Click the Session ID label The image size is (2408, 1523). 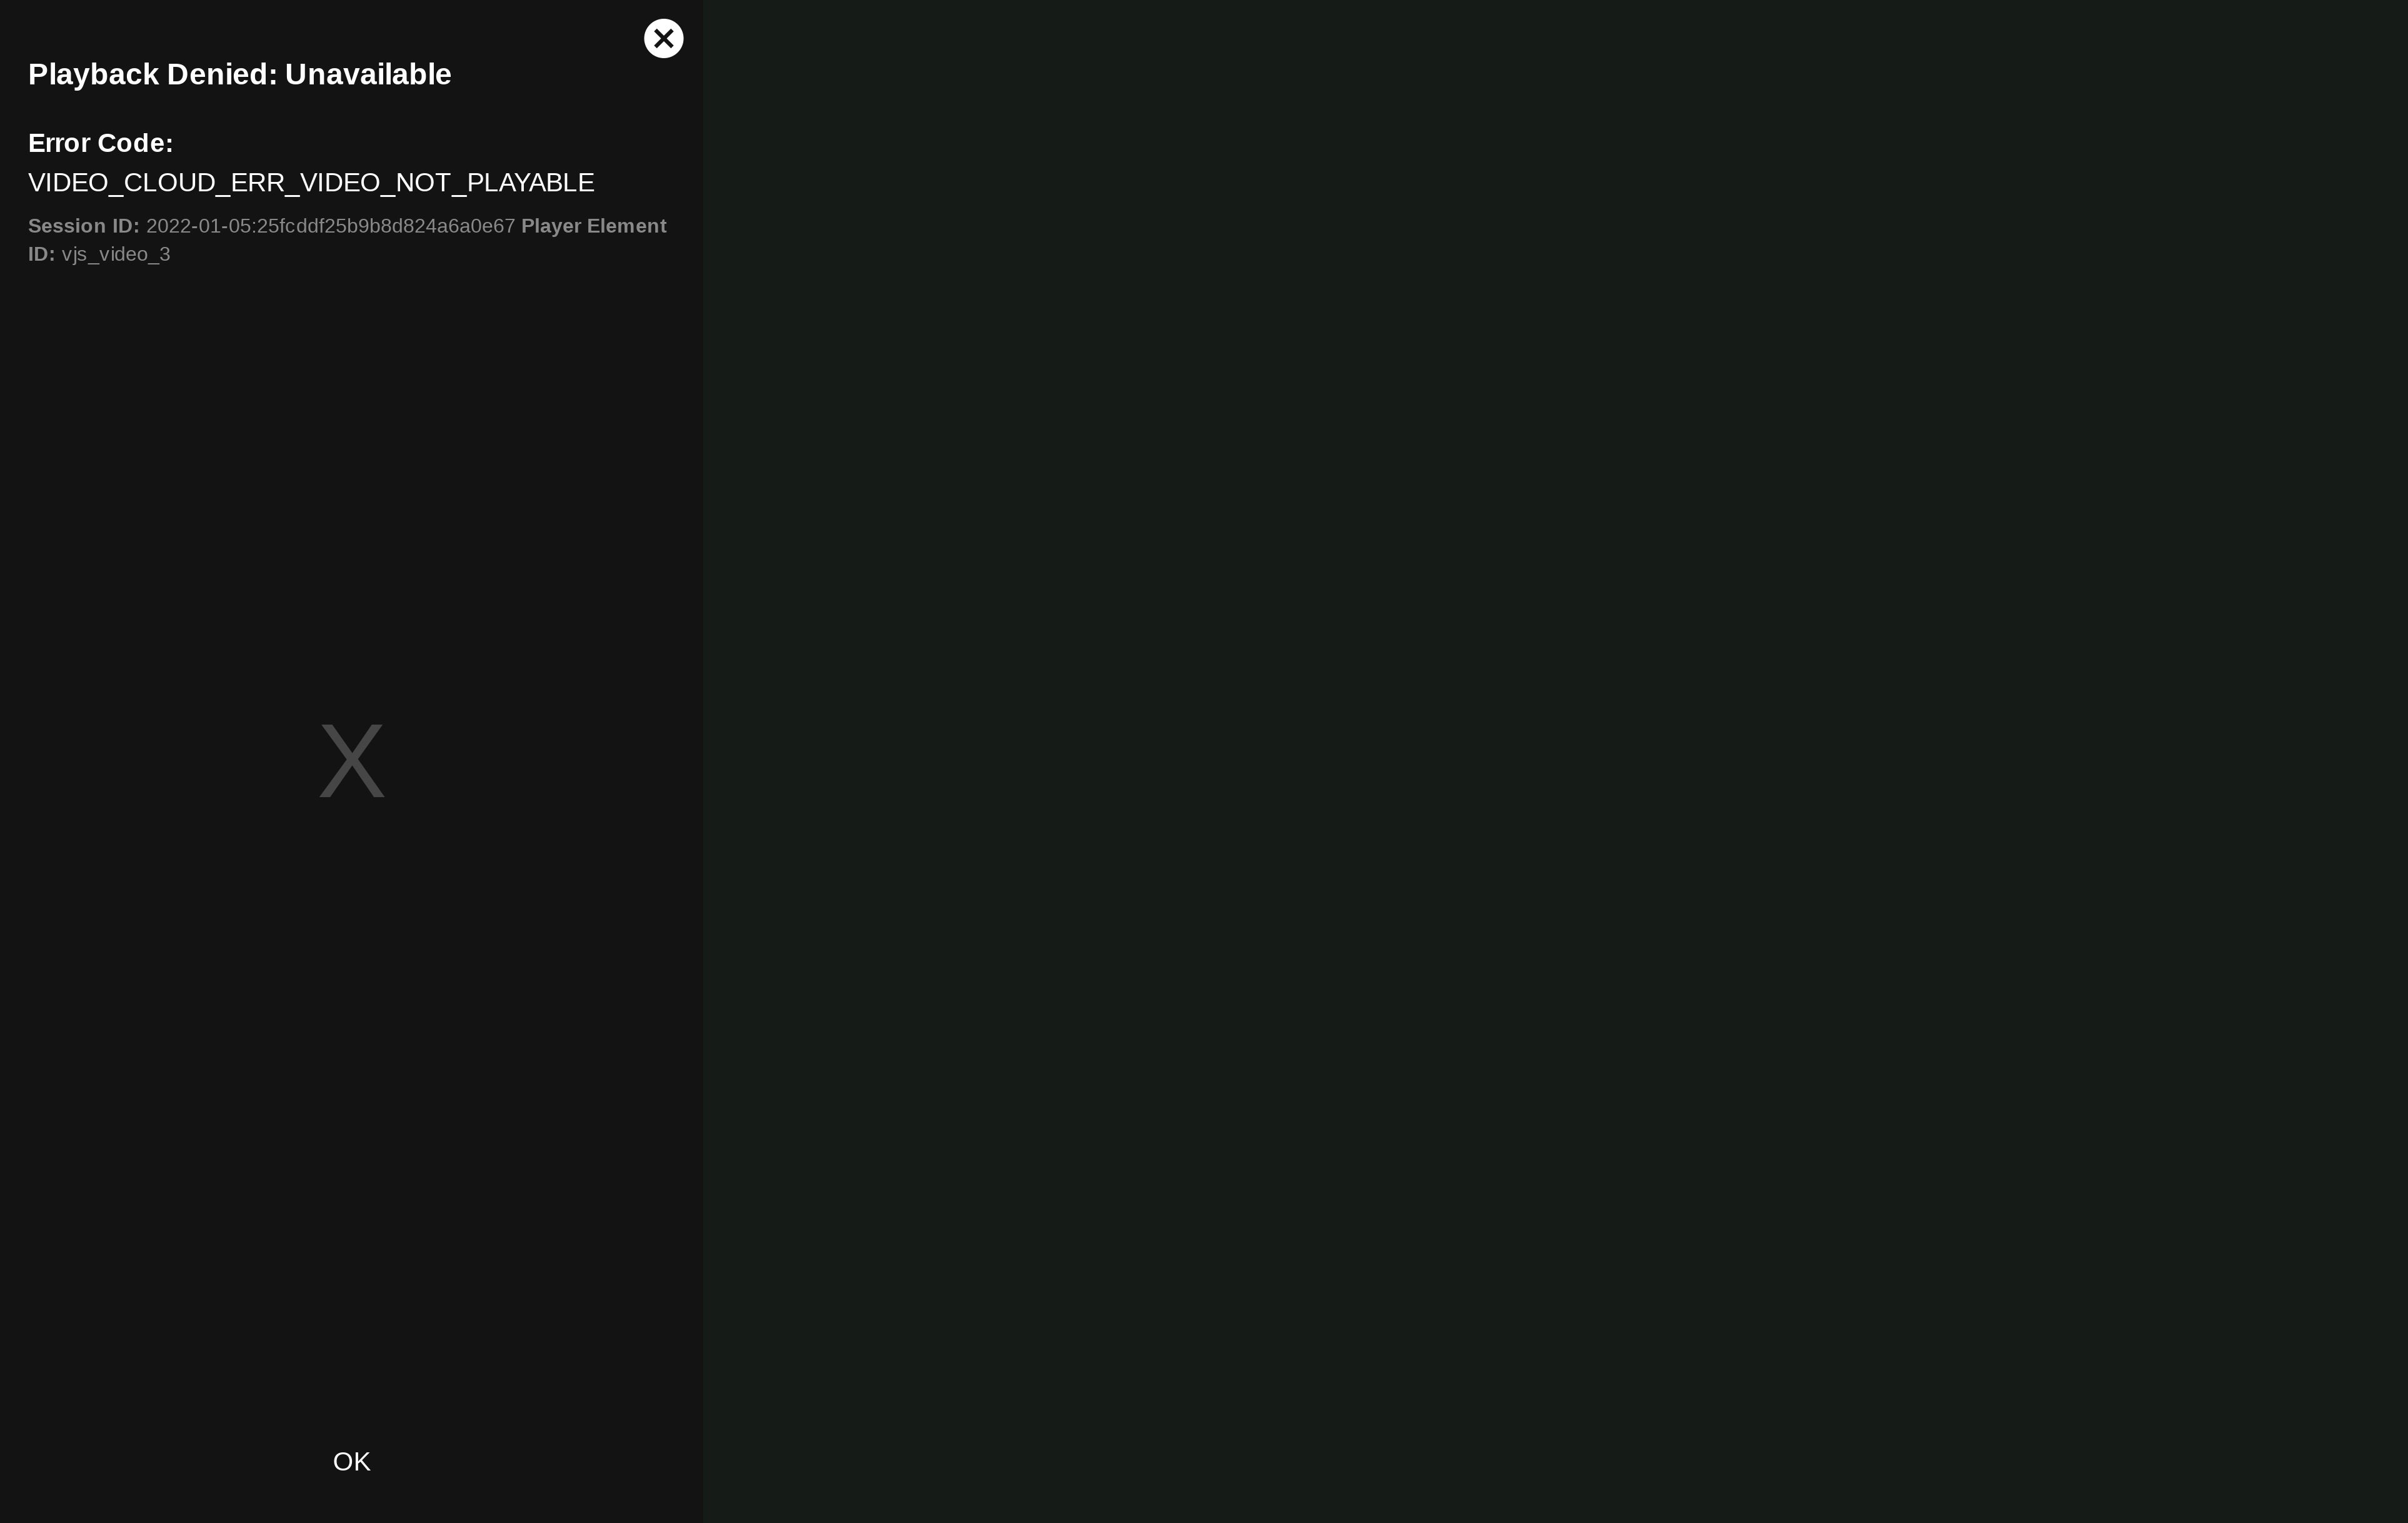pos(83,226)
